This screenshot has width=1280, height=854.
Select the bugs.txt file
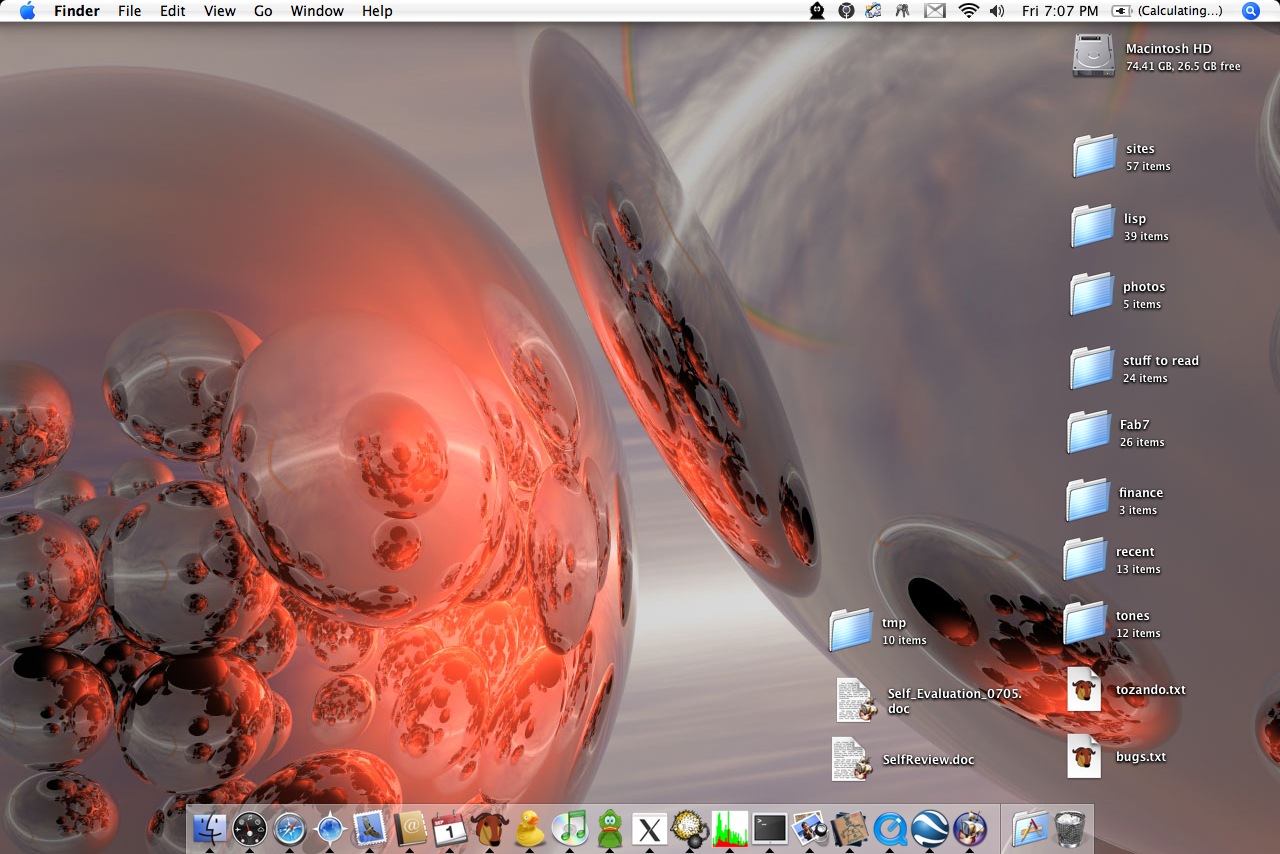(x=1084, y=756)
